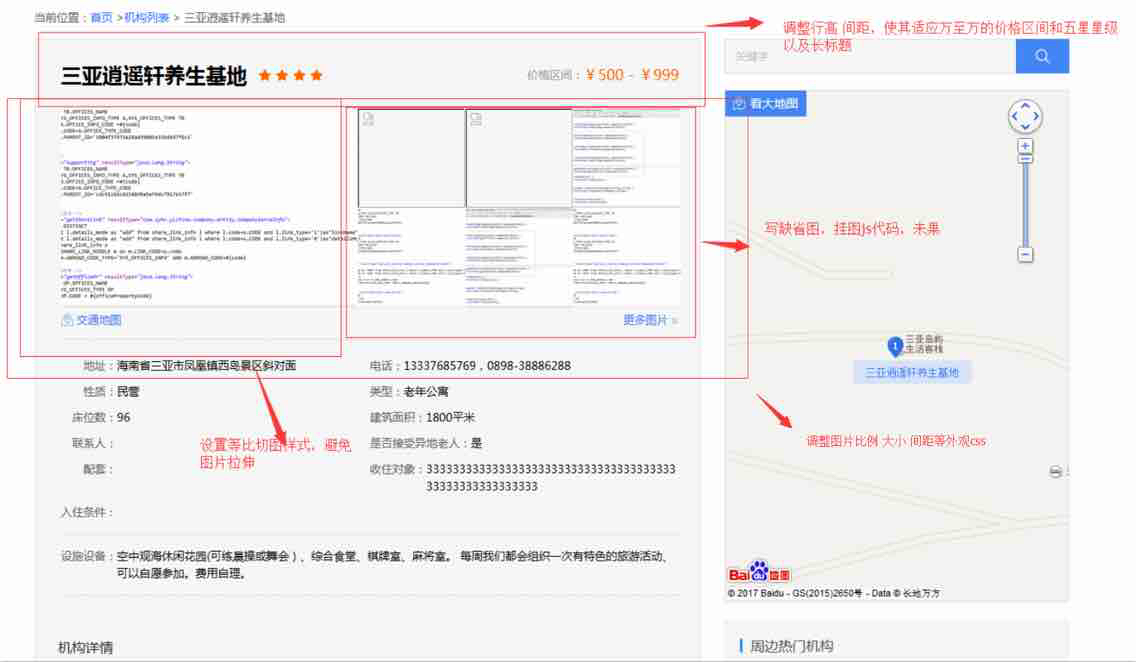The height and width of the screenshot is (662, 1136).
Task: Go to 首页 in the breadcrumb
Action: pyautogui.click(x=101, y=17)
